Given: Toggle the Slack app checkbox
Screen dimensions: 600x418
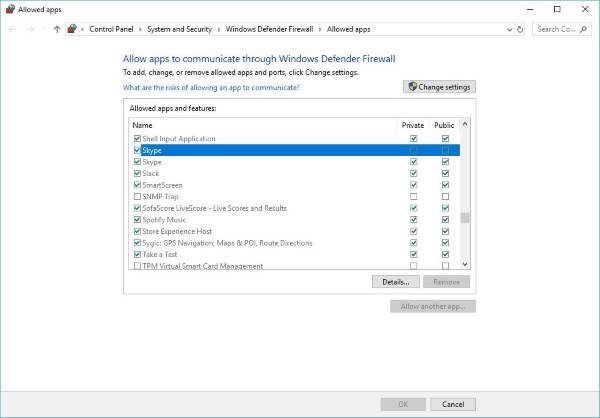Looking at the screenshot, I should tap(137, 173).
